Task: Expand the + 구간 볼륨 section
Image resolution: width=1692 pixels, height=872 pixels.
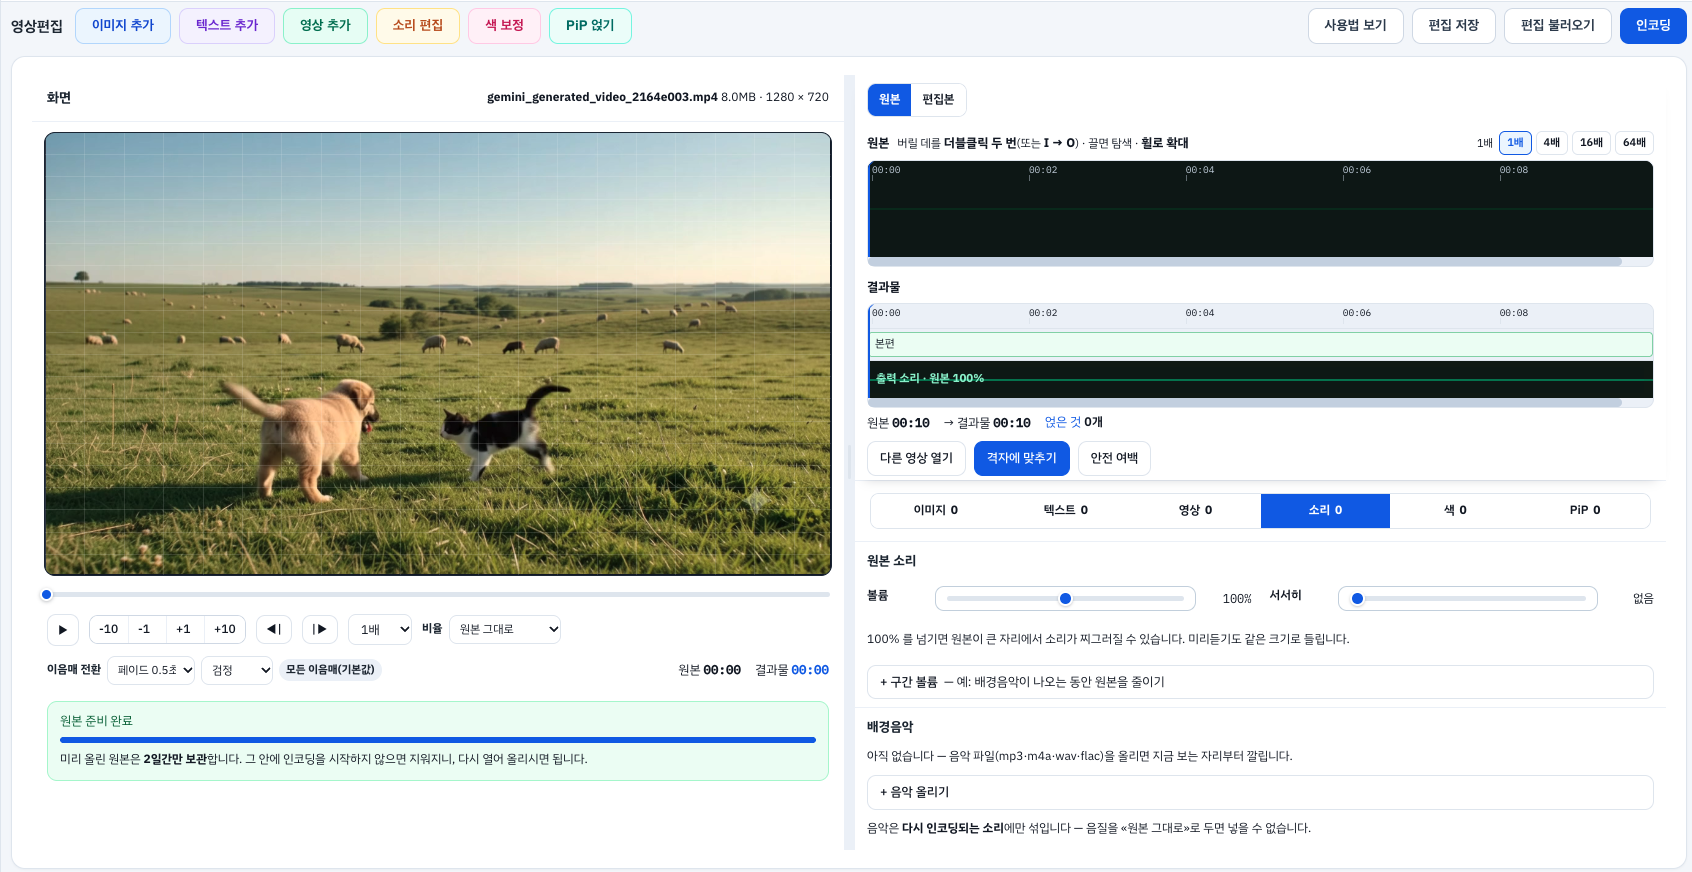Action: click(x=1260, y=682)
